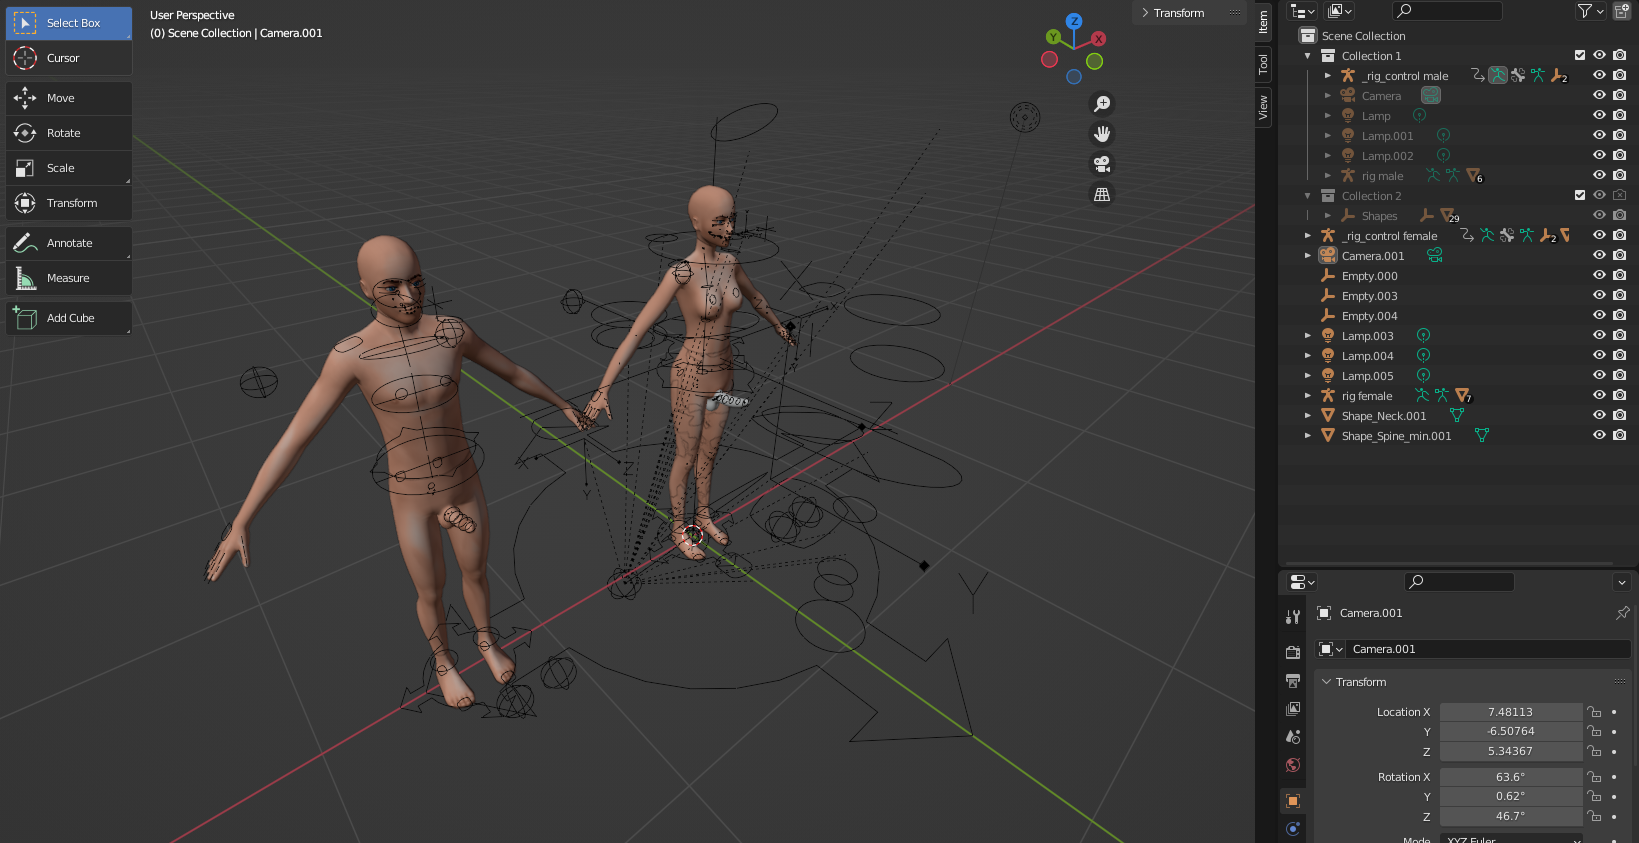Click the pan view hand icon
Screen dimensions: 1639x843
[1102, 134]
